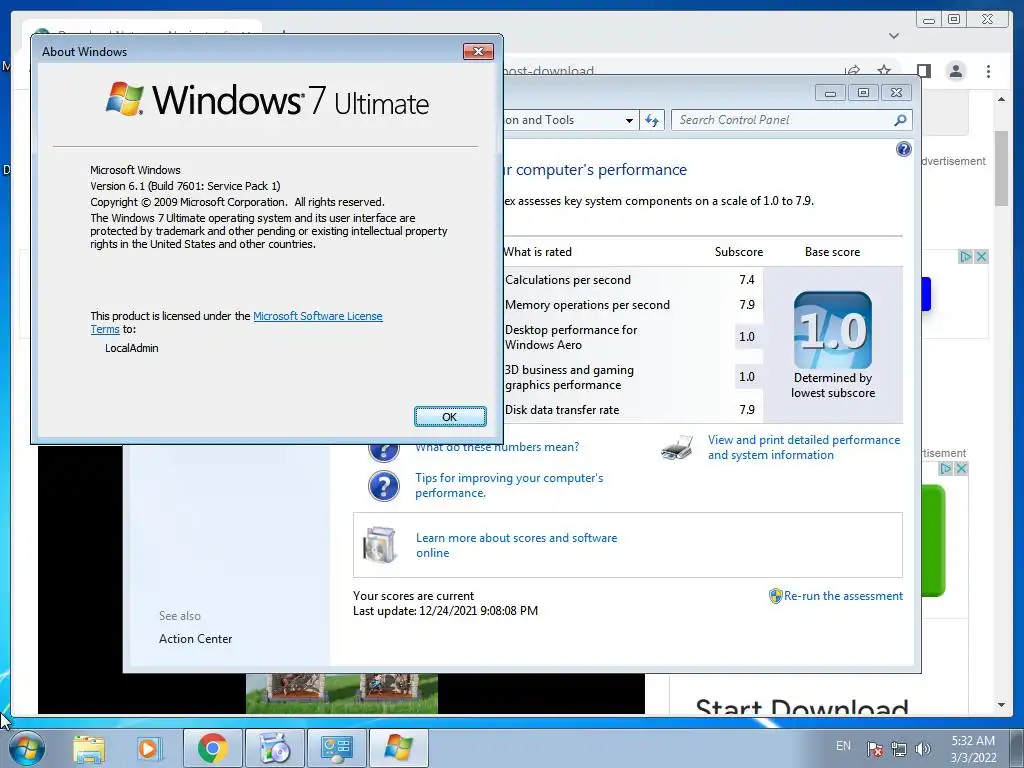The width and height of the screenshot is (1024, 768).
Task: Open Learn more about scores and software online
Action: (516, 545)
